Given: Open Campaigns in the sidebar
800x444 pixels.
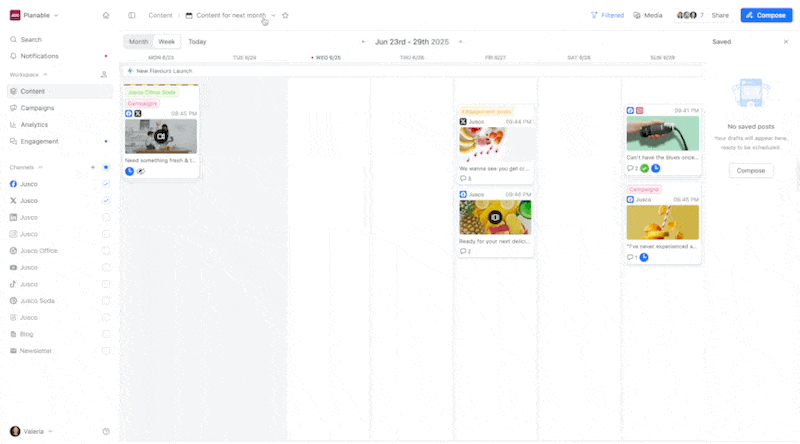Looking at the screenshot, I should tap(37, 108).
